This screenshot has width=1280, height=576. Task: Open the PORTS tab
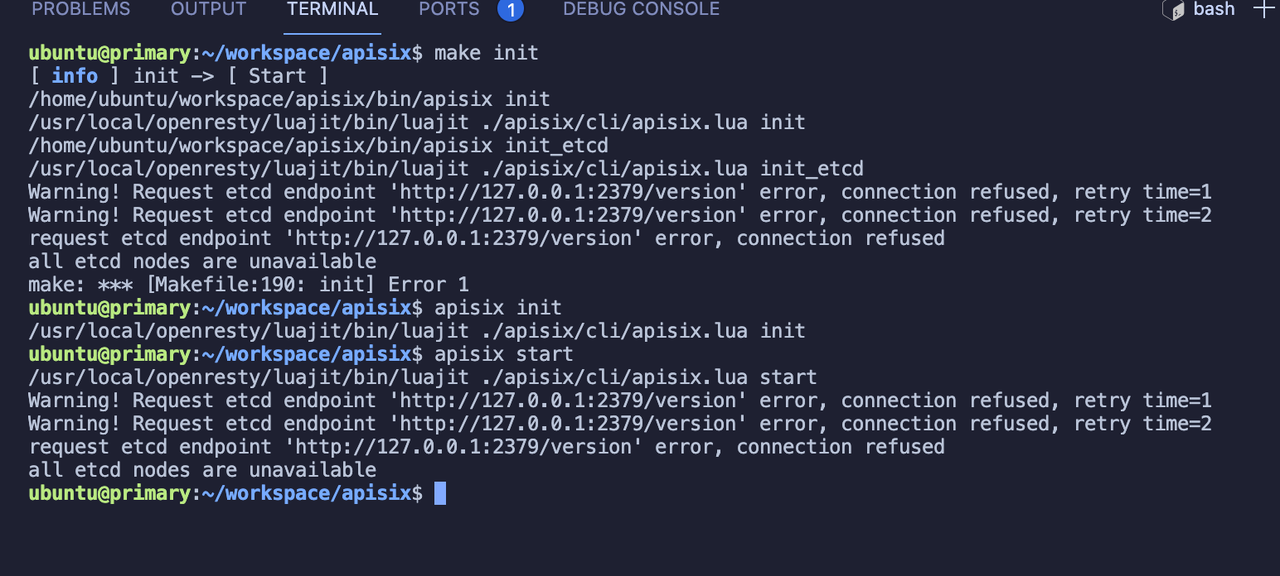(449, 9)
